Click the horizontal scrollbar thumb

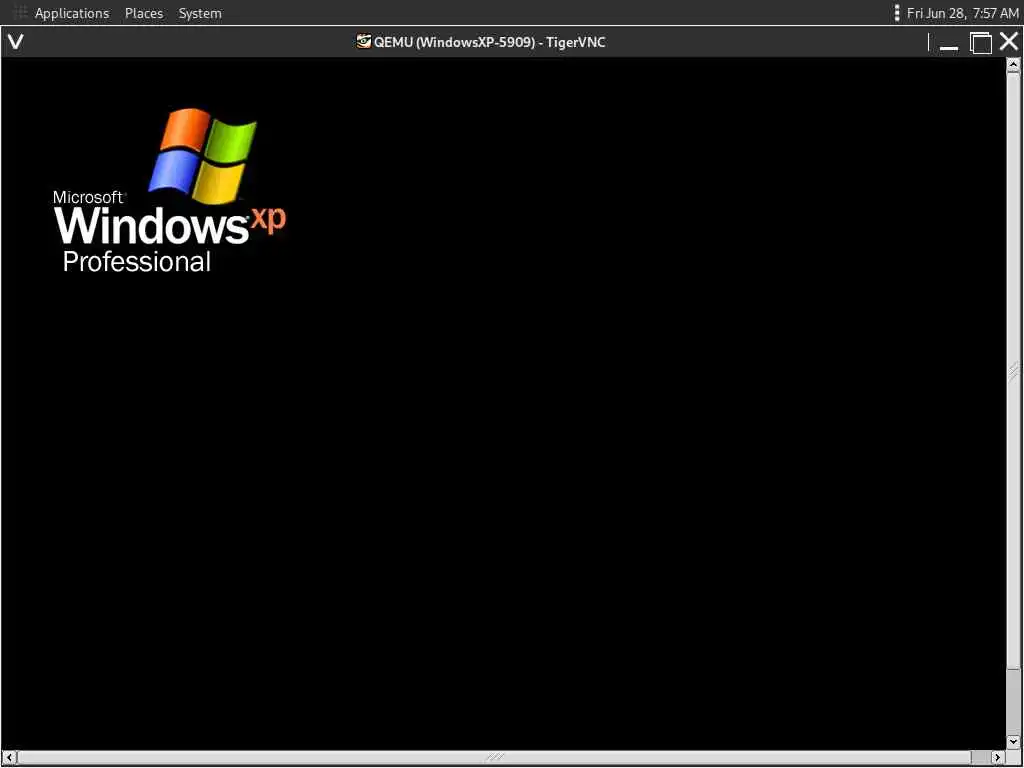point(495,757)
